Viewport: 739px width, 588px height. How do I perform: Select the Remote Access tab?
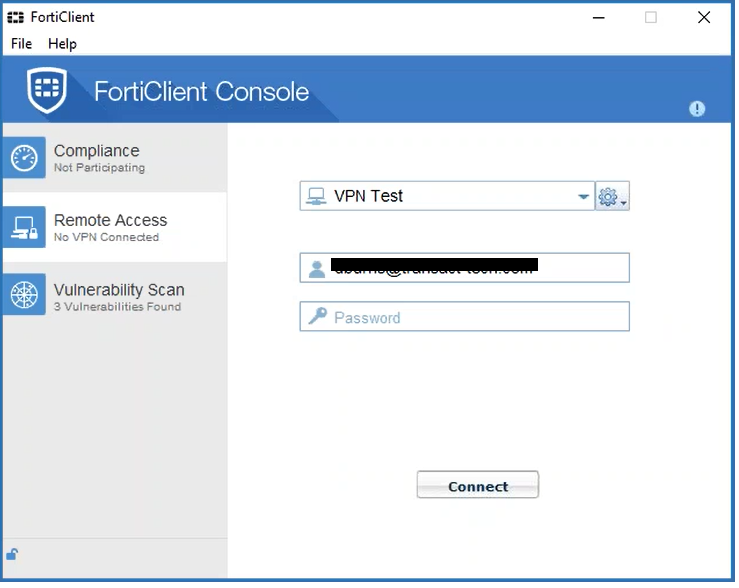(x=114, y=227)
